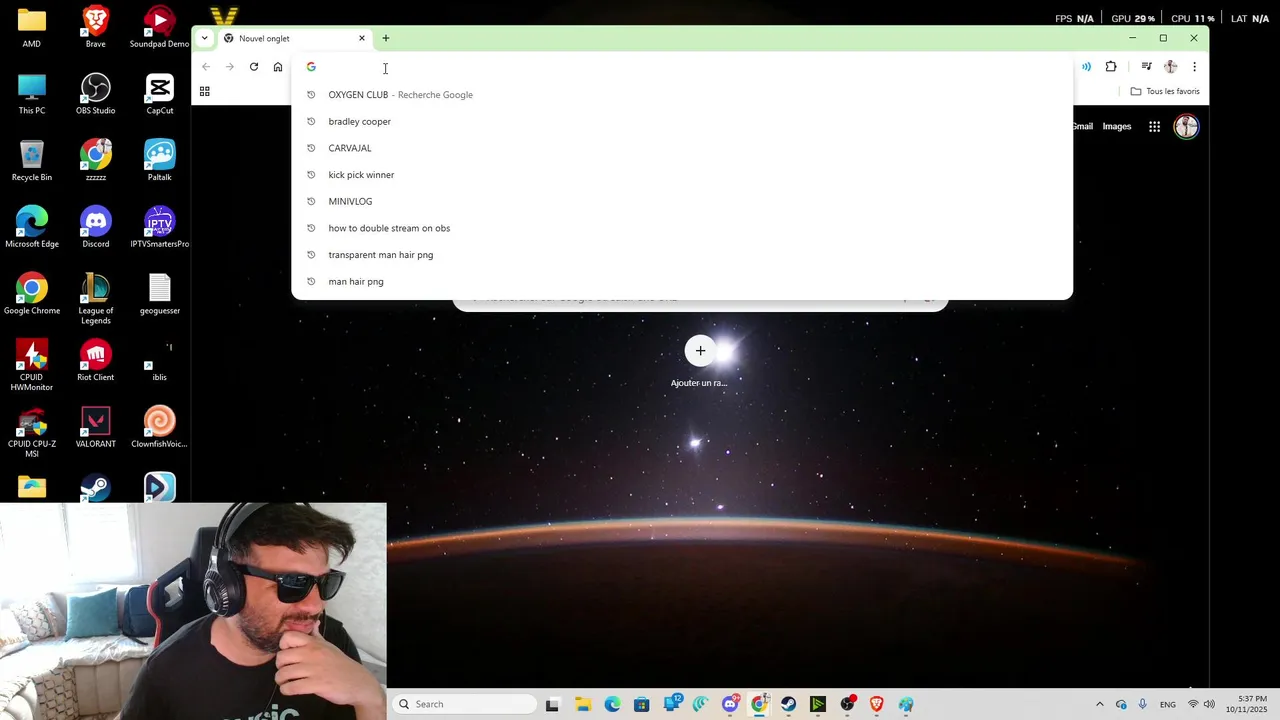The height and width of the screenshot is (720, 1280).
Task: Choose MINIVLOG suggestion
Action: pos(682,201)
